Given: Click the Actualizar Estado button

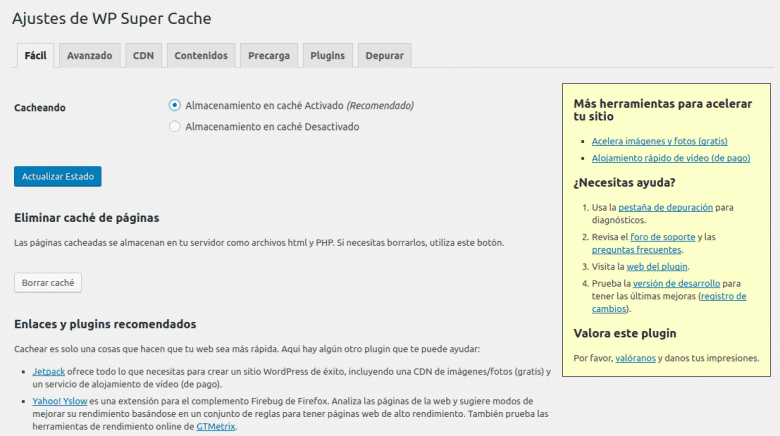Looking at the screenshot, I should click(x=58, y=176).
